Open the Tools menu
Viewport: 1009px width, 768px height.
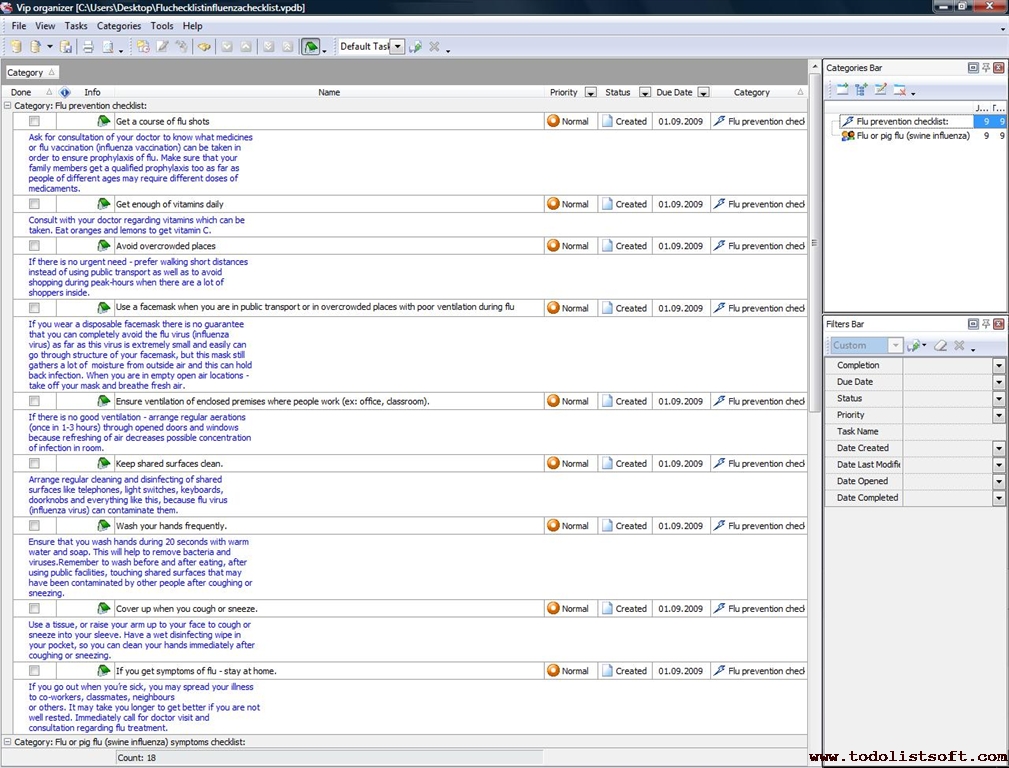pyautogui.click(x=161, y=26)
